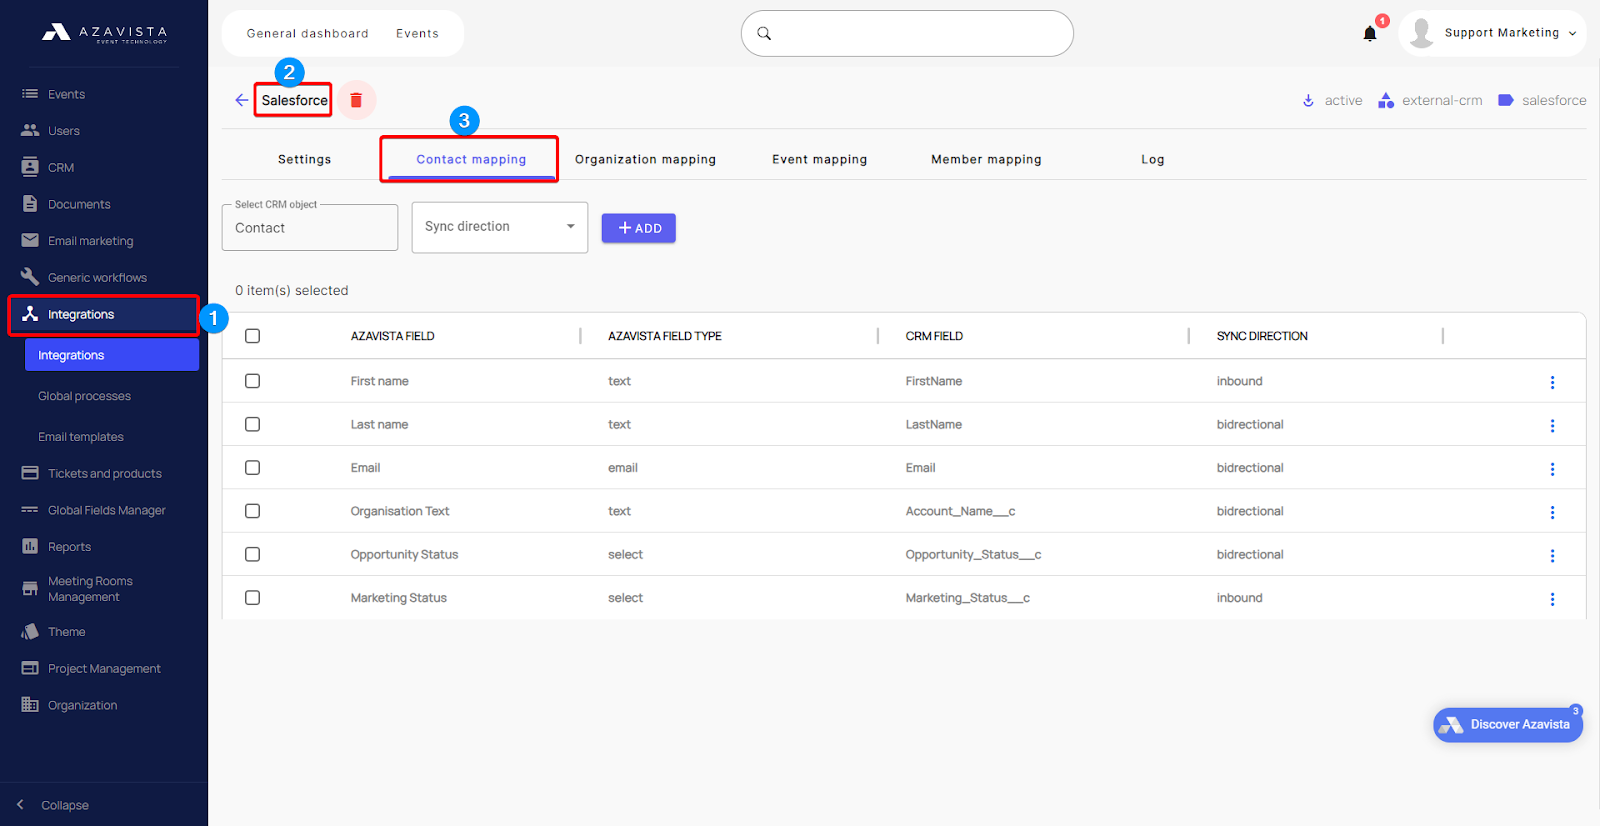1600x826 pixels.
Task: Open the Opportunity Status row actions menu
Action: click(1552, 555)
